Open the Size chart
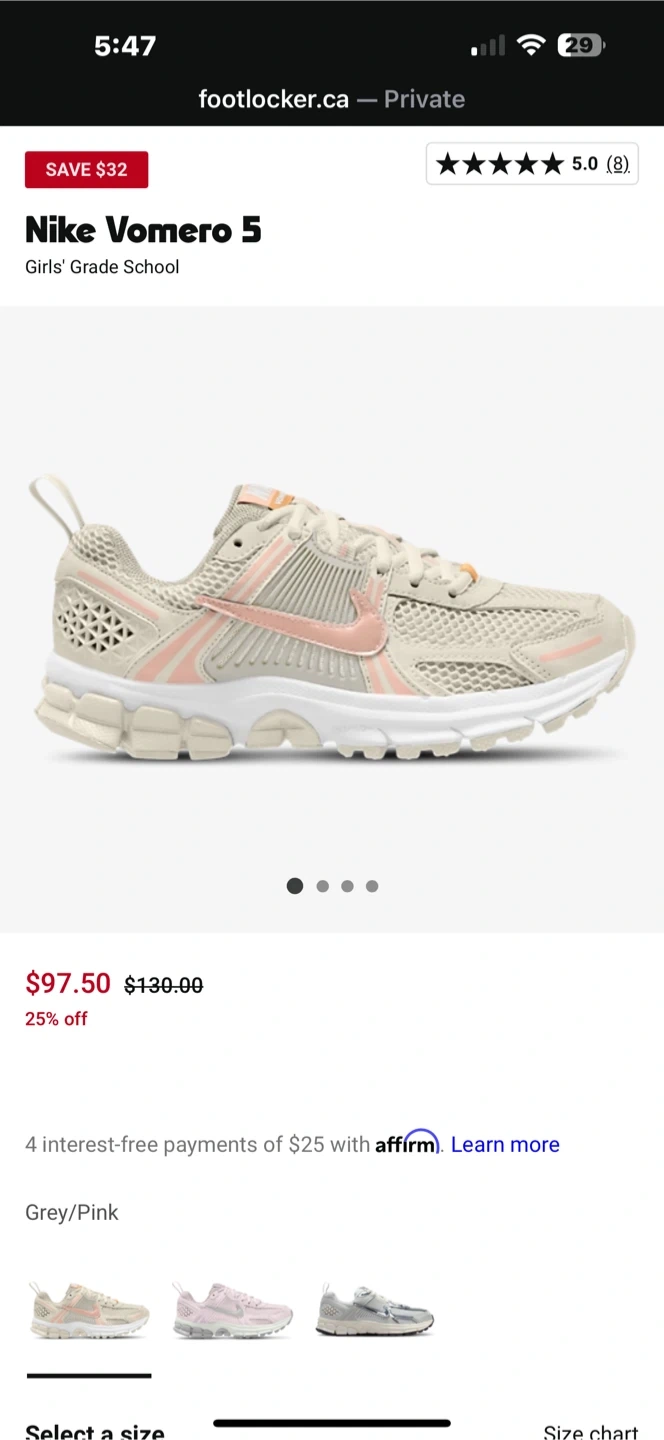The width and height of the screenshot is (664, 1440). point(590,1431)
